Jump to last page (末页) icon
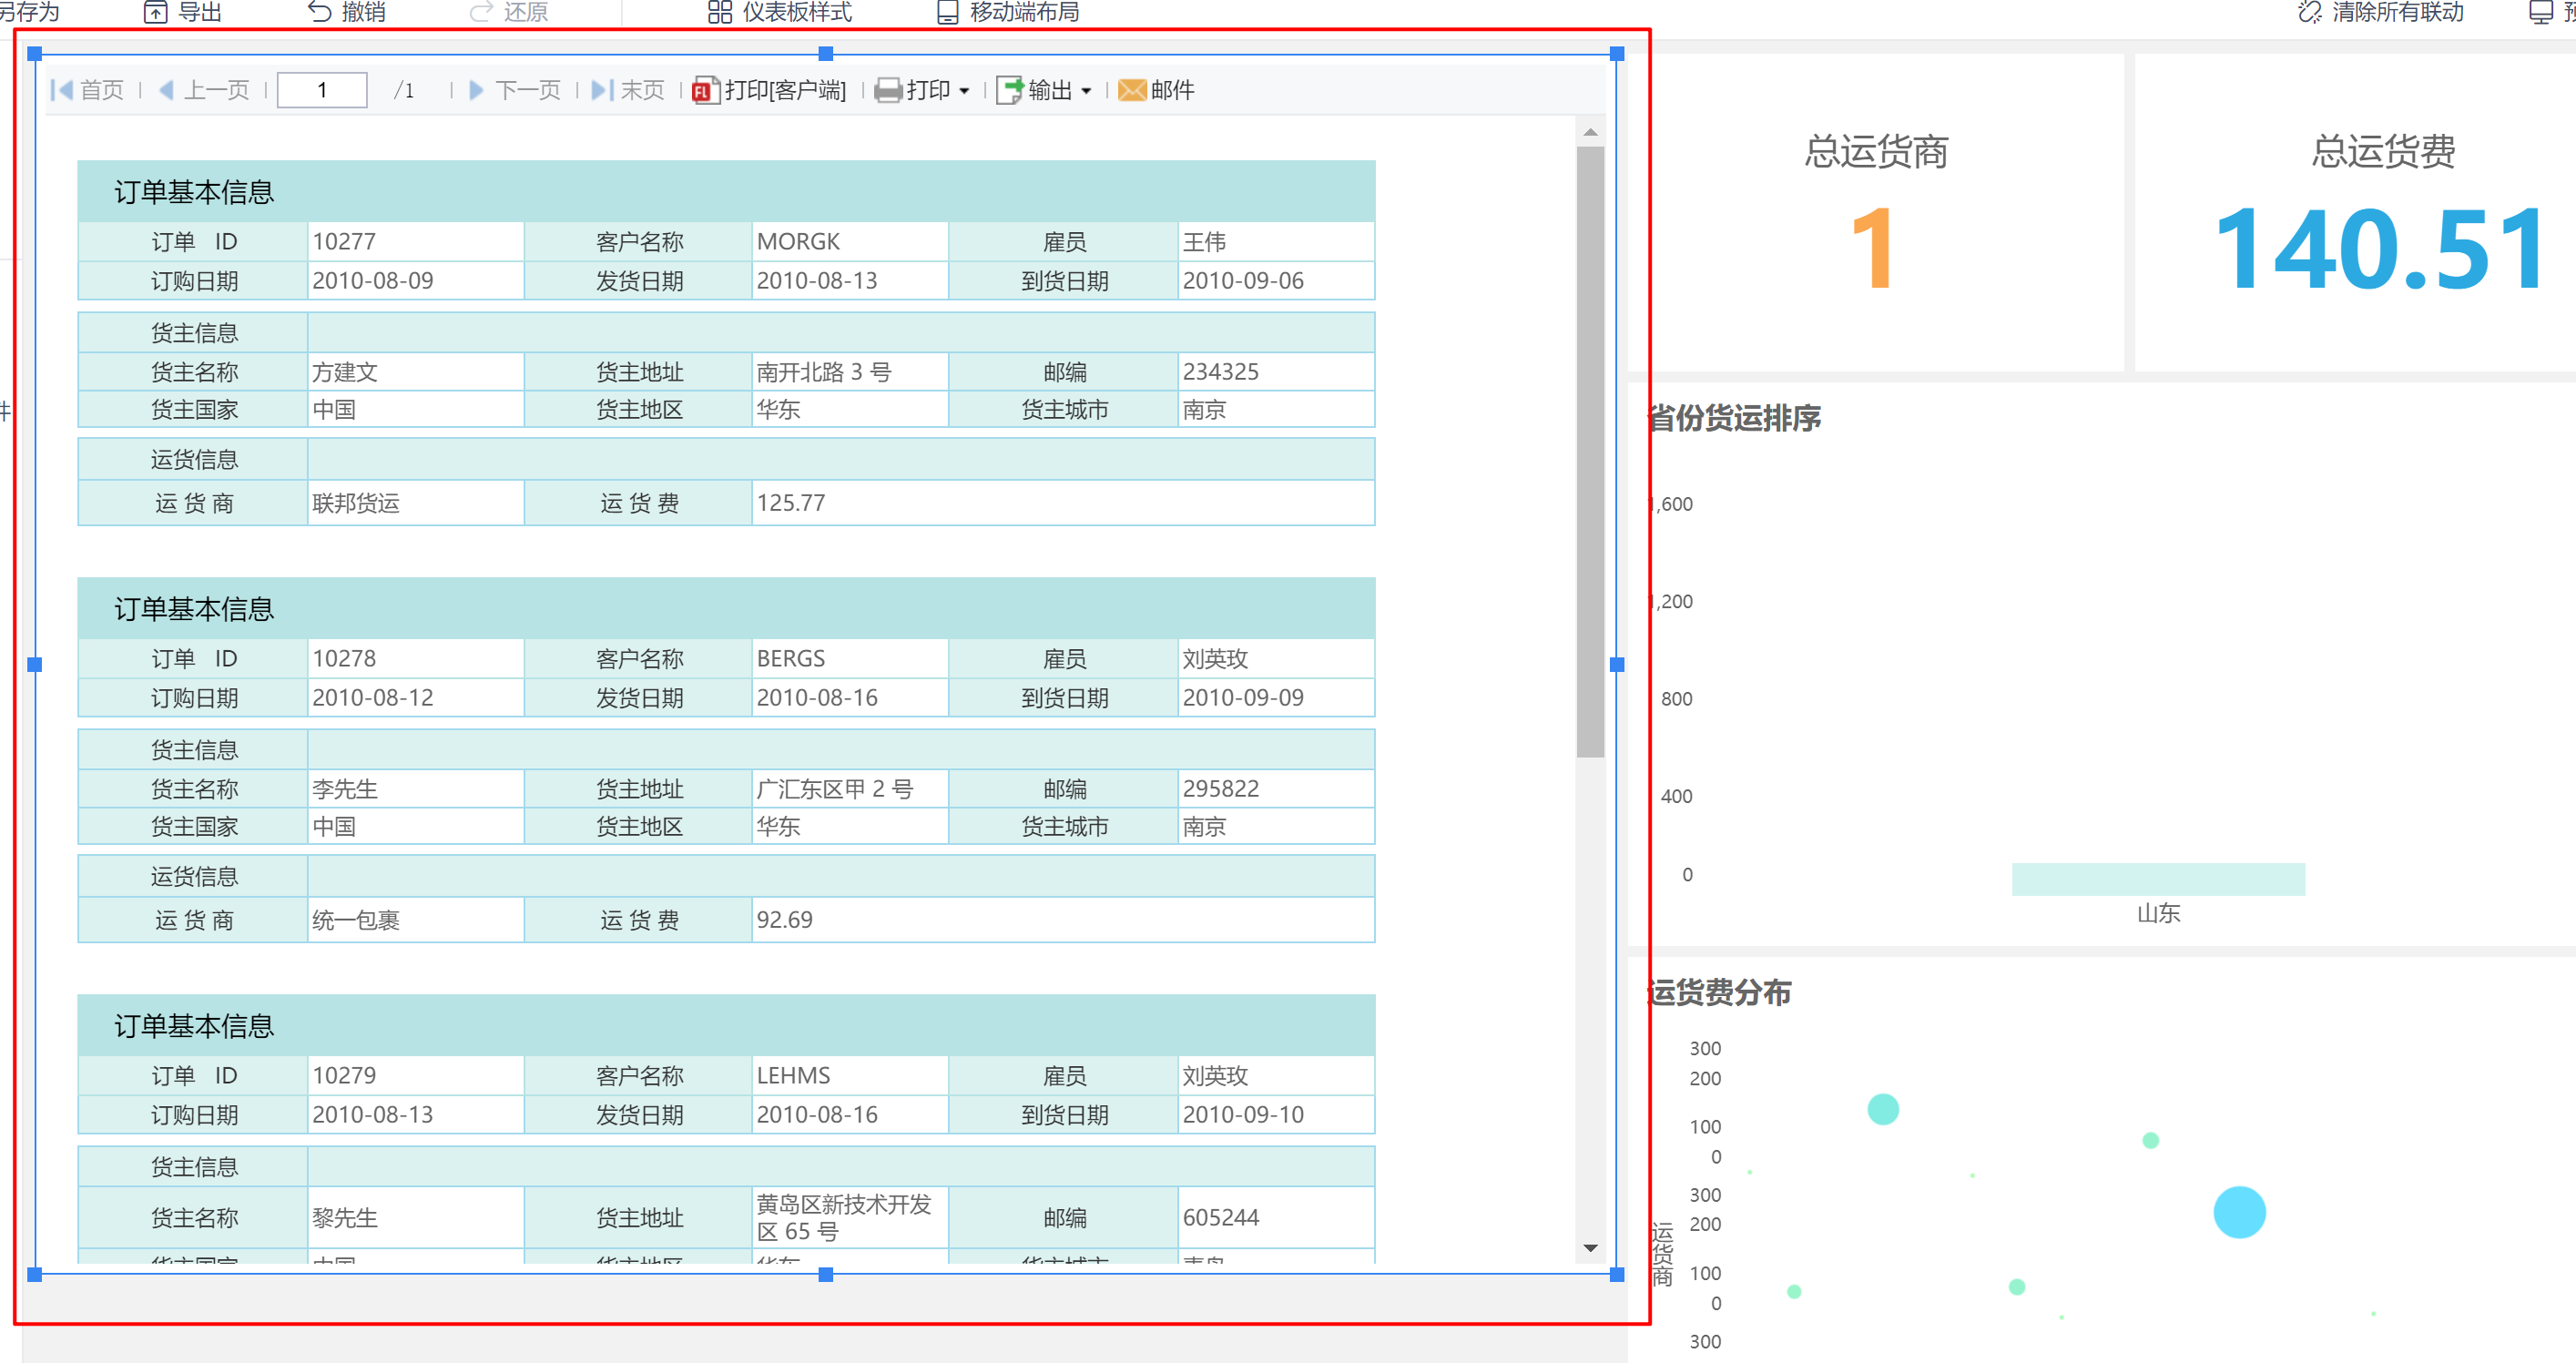 click(x=602, y=90)
